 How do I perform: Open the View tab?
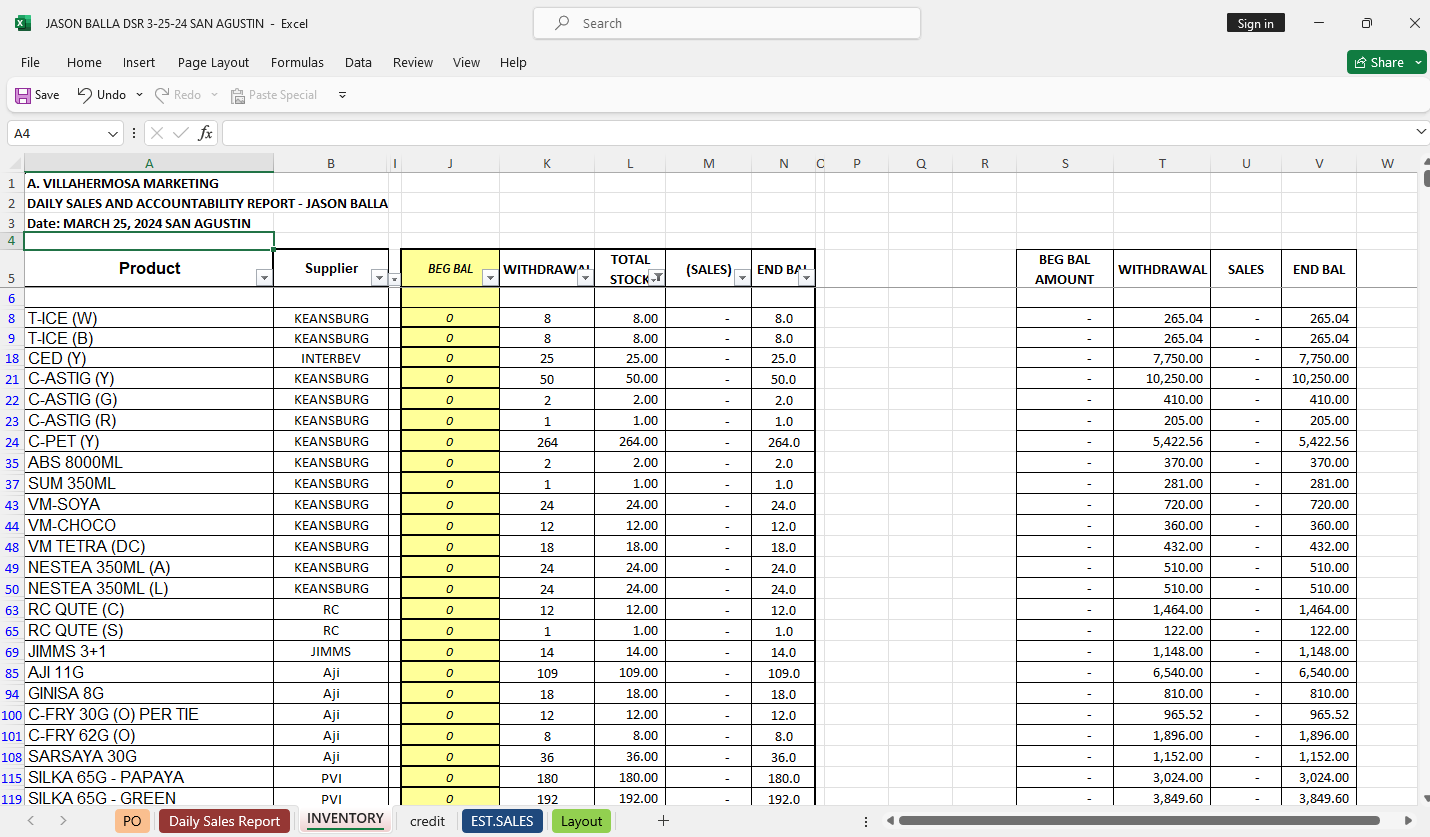coord(466,62)
